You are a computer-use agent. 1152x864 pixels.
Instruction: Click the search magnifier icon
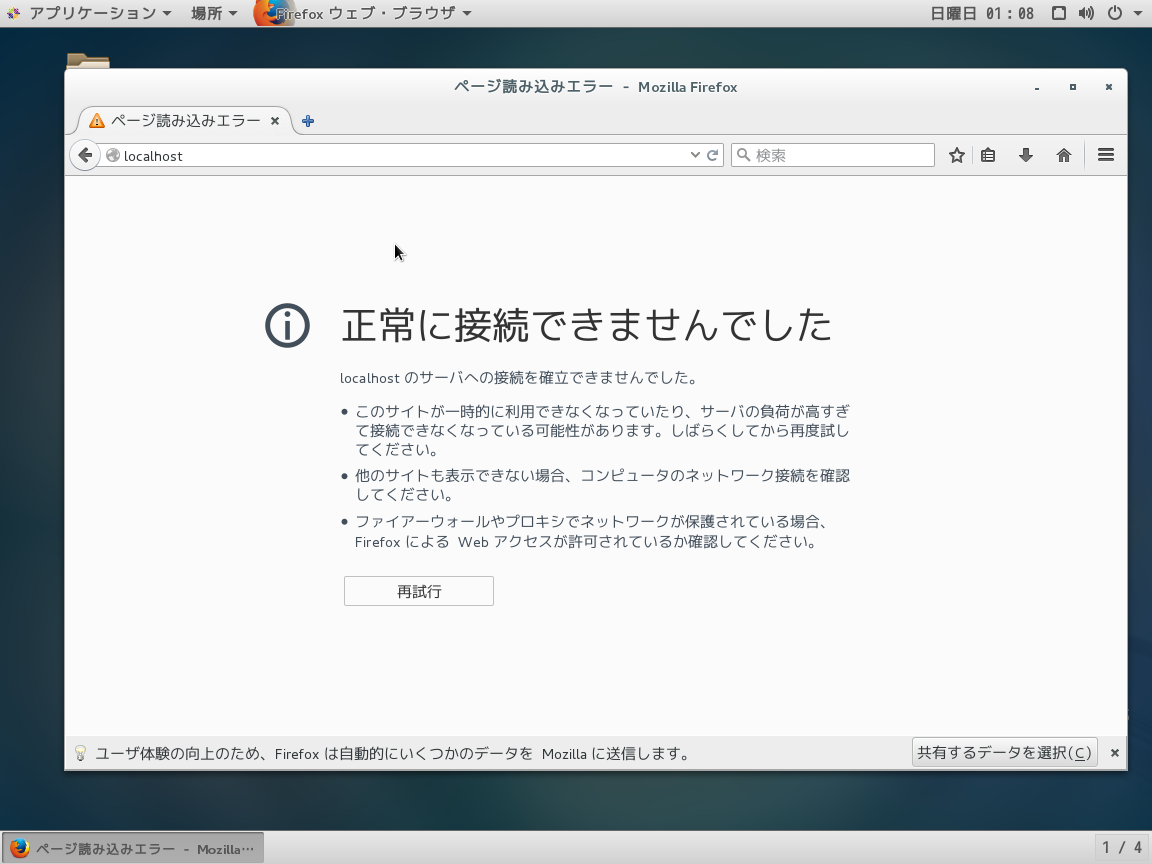tap(744, 155)
